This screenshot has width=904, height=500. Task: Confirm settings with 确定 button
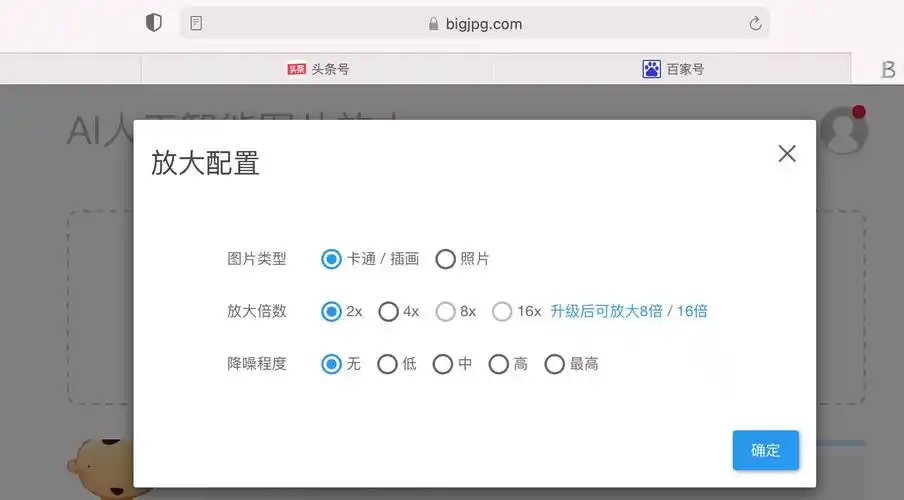(766, 450)
